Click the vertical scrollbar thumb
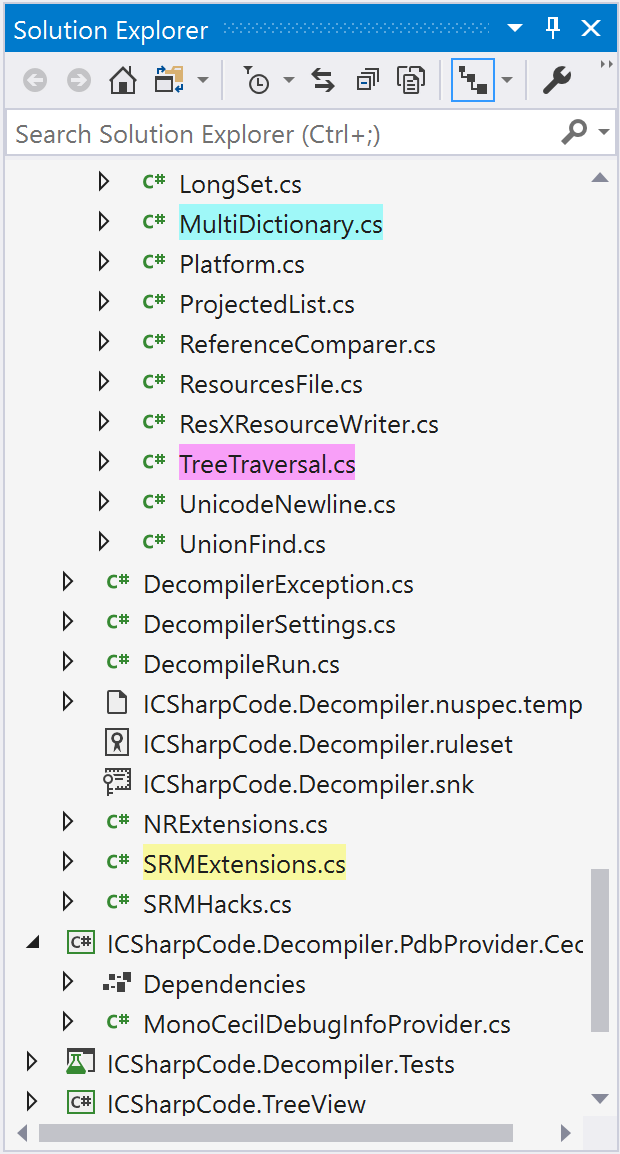This screenshot has height=1154, width=620. pyautogui.click(x=600, y=951)
